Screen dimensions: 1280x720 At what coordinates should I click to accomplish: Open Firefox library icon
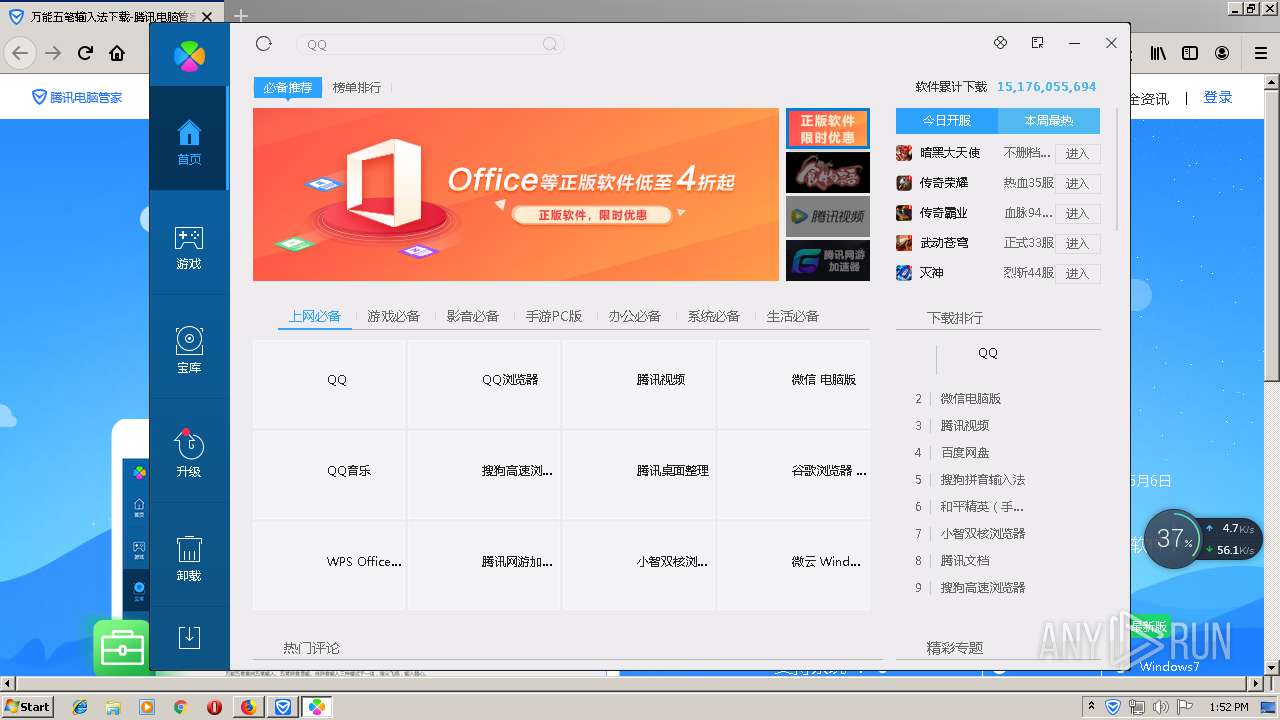[1158, 53]
